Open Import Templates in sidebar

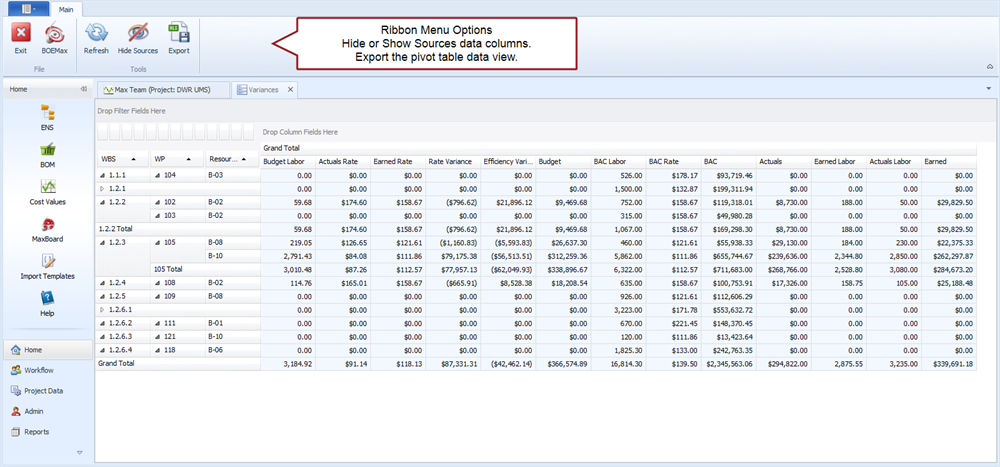pos(47,263)
